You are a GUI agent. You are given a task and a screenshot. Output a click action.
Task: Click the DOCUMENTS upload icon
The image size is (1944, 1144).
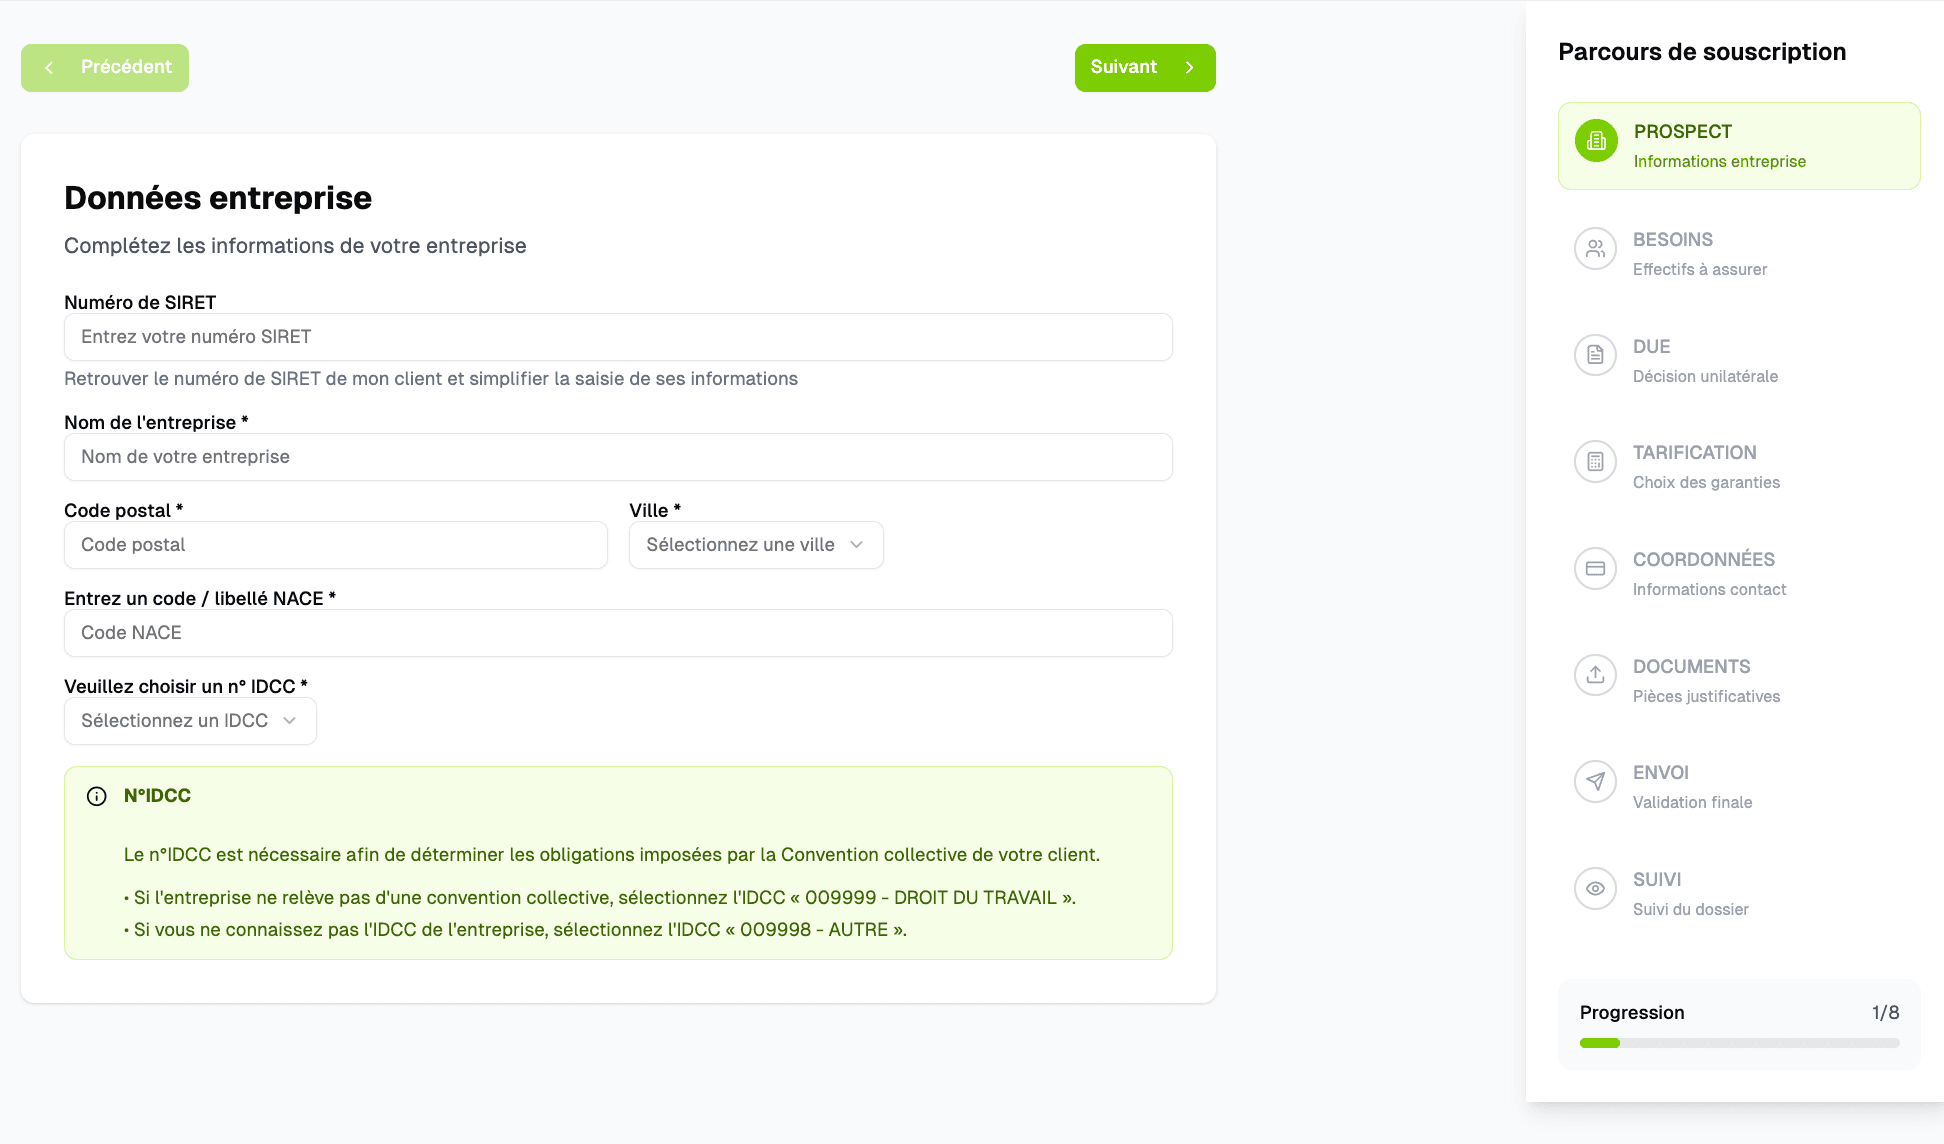tap(1595, 675)
